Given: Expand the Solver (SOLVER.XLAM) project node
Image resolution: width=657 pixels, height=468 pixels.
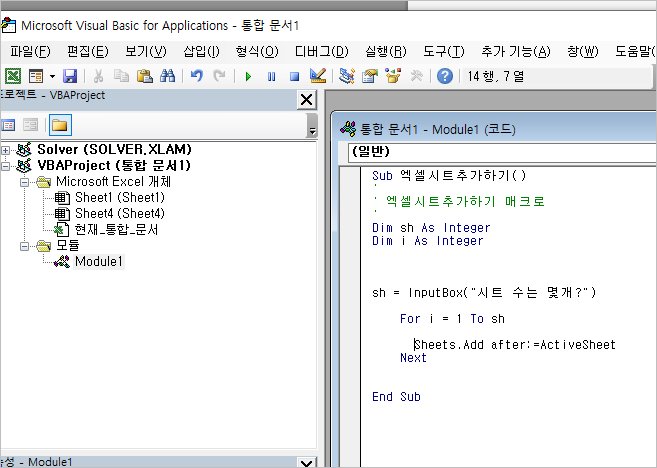Looking at the screenshot, I should click(8, 150).
